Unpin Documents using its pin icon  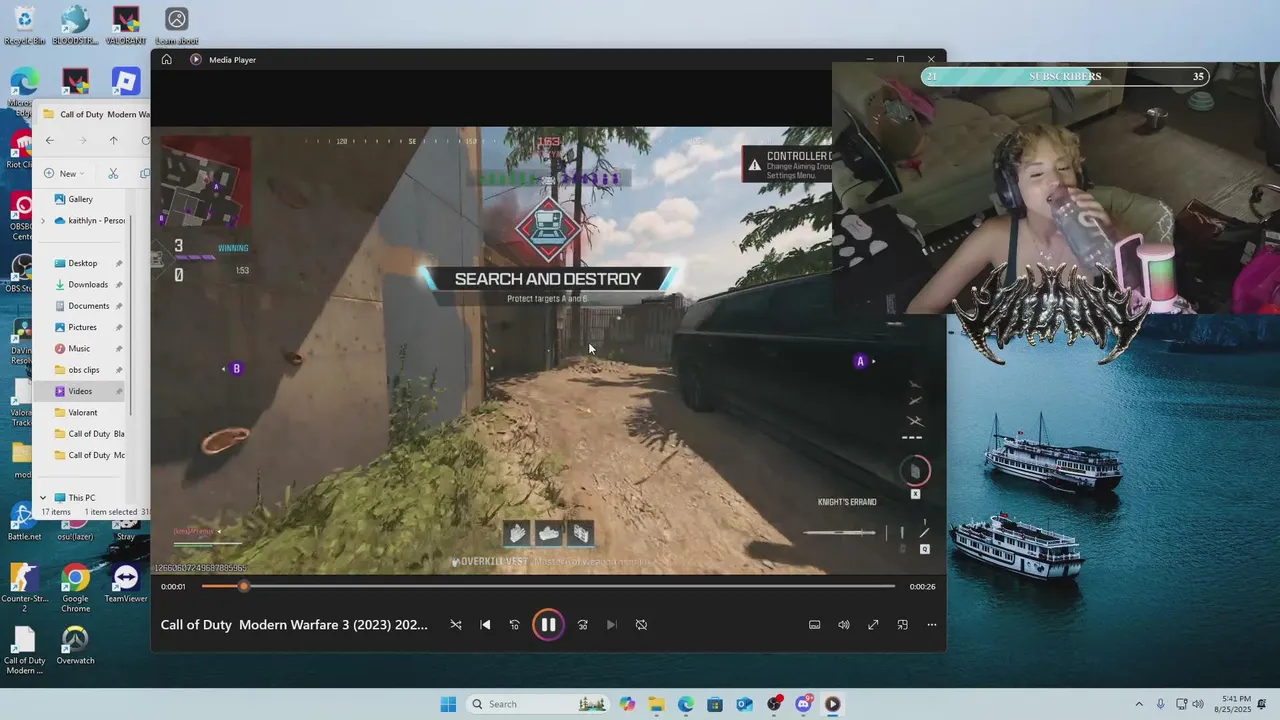coord(119,306)
